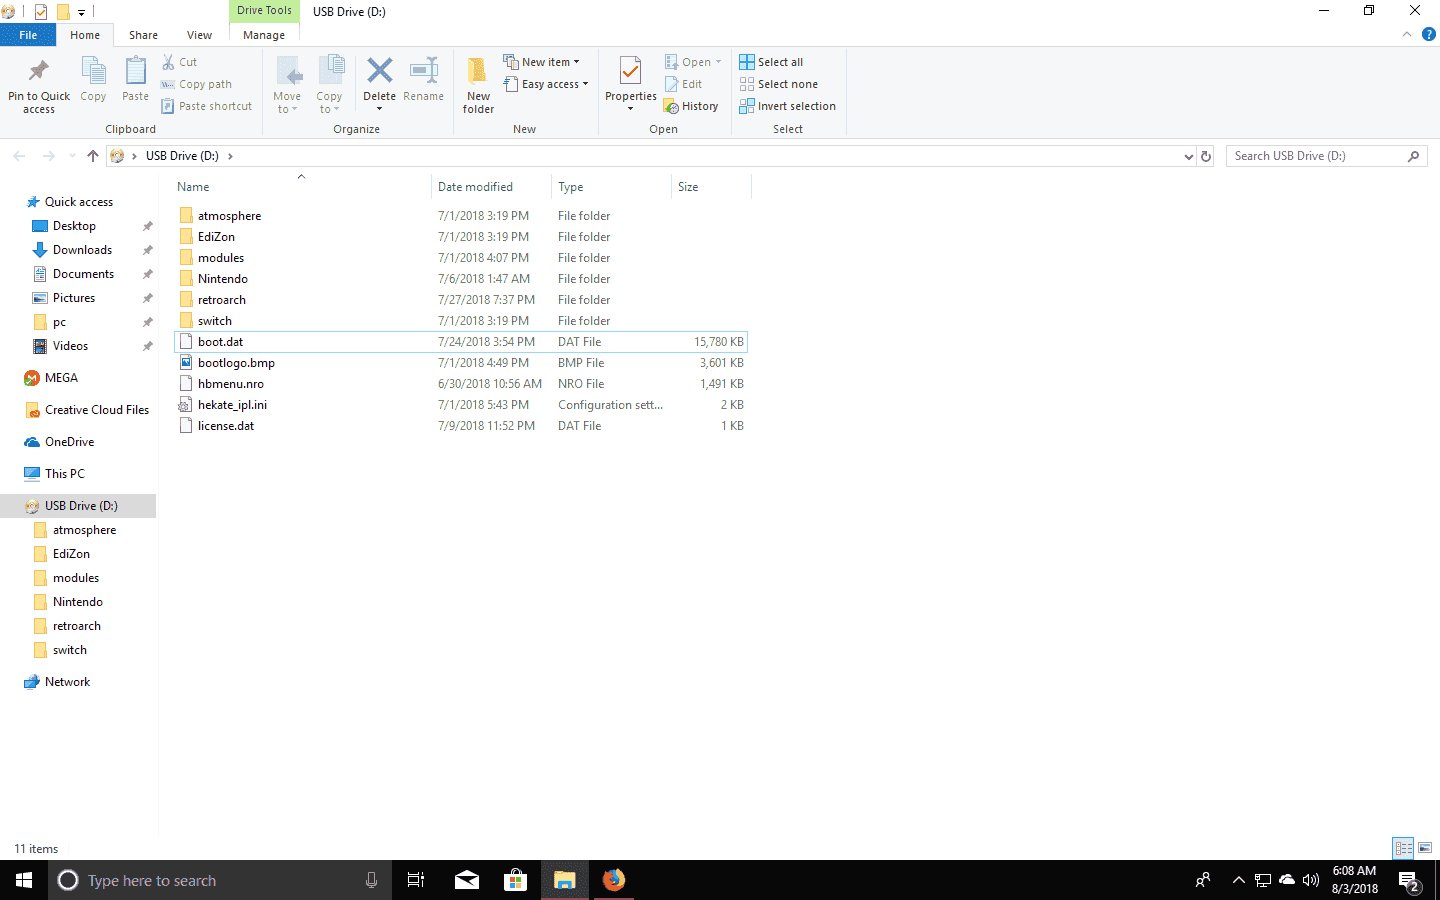The height and width of the screenshot is (900, 1440).
Task: Sort files by the Type column
Action: [x=611, y=187]
